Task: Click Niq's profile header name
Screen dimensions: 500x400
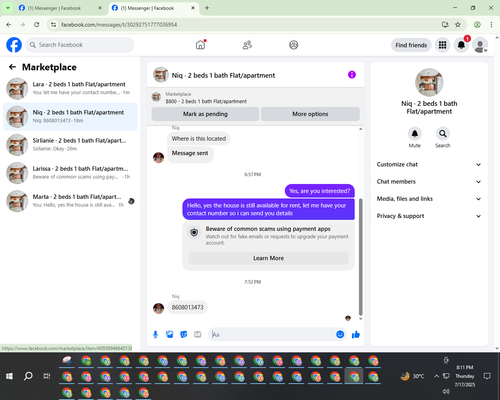Action: pyautogui.click(x=223, y=75)
